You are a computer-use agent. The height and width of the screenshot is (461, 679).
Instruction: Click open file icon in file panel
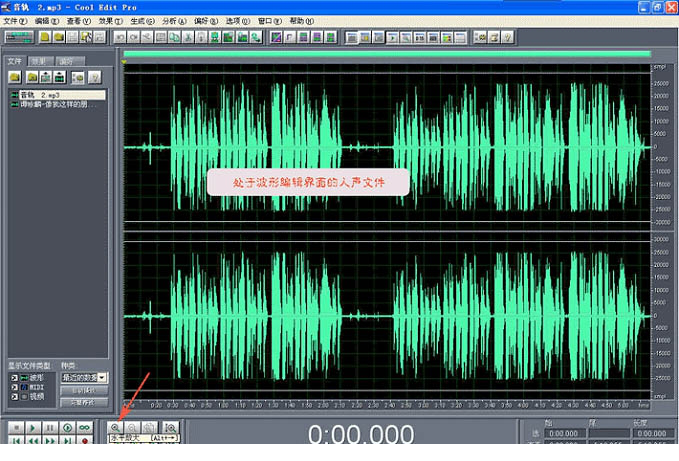(15, 77)
